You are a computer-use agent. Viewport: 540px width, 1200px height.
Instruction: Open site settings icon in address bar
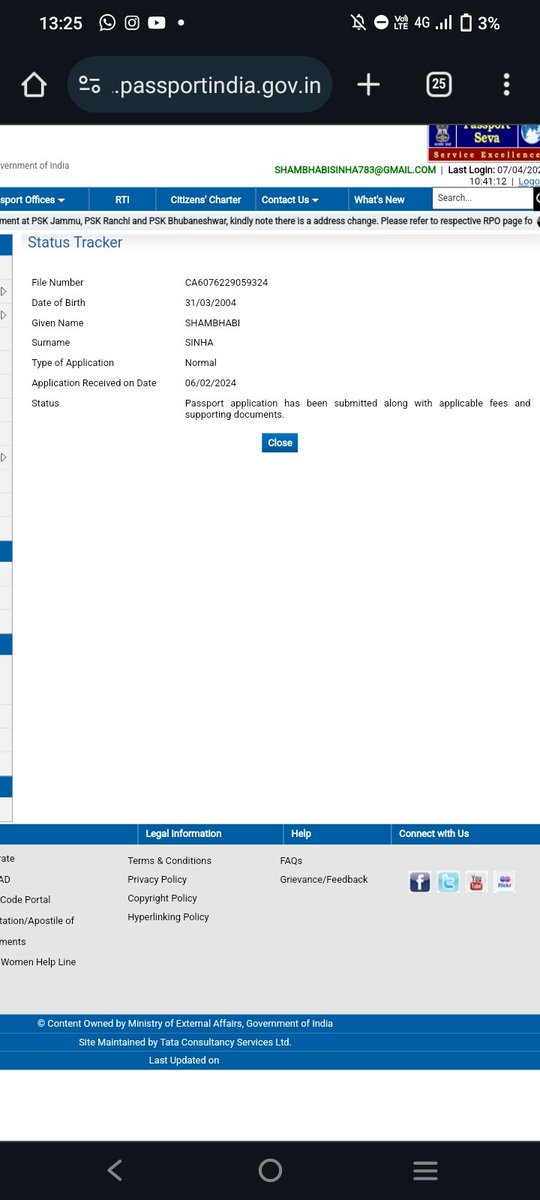89,85
